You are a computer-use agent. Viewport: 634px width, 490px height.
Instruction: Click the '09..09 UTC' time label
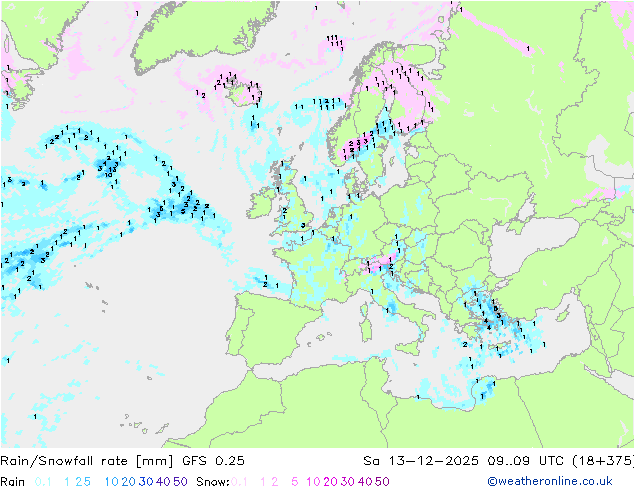(526, 461)
